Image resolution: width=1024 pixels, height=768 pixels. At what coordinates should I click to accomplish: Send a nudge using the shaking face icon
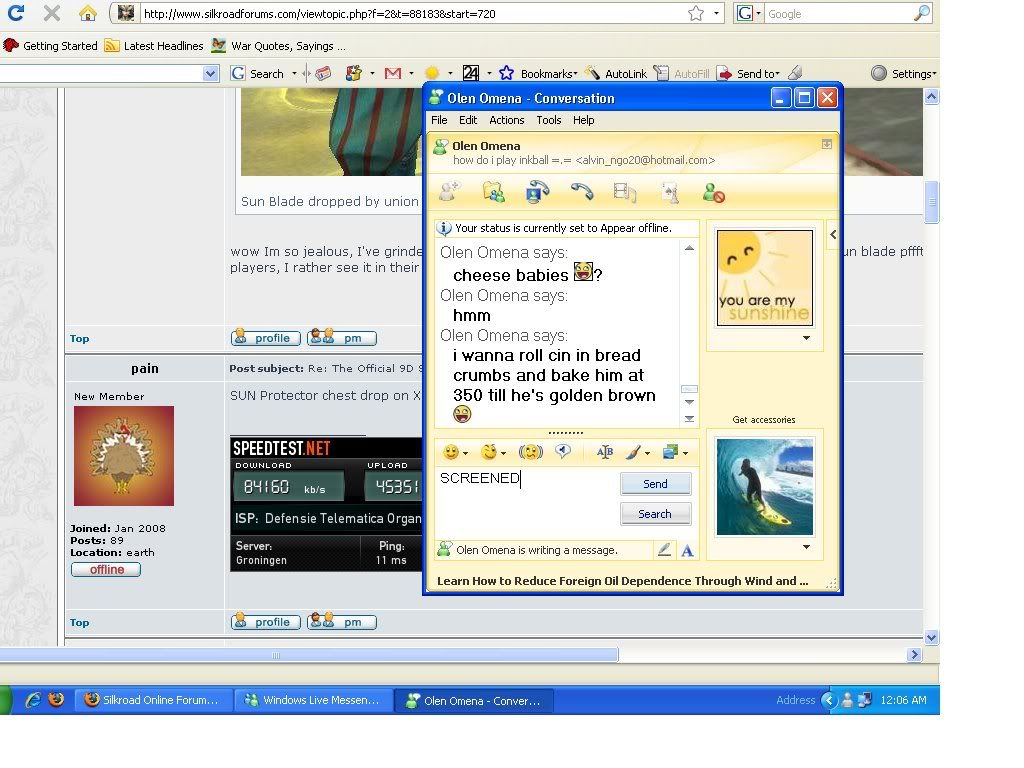pos(530,452)
